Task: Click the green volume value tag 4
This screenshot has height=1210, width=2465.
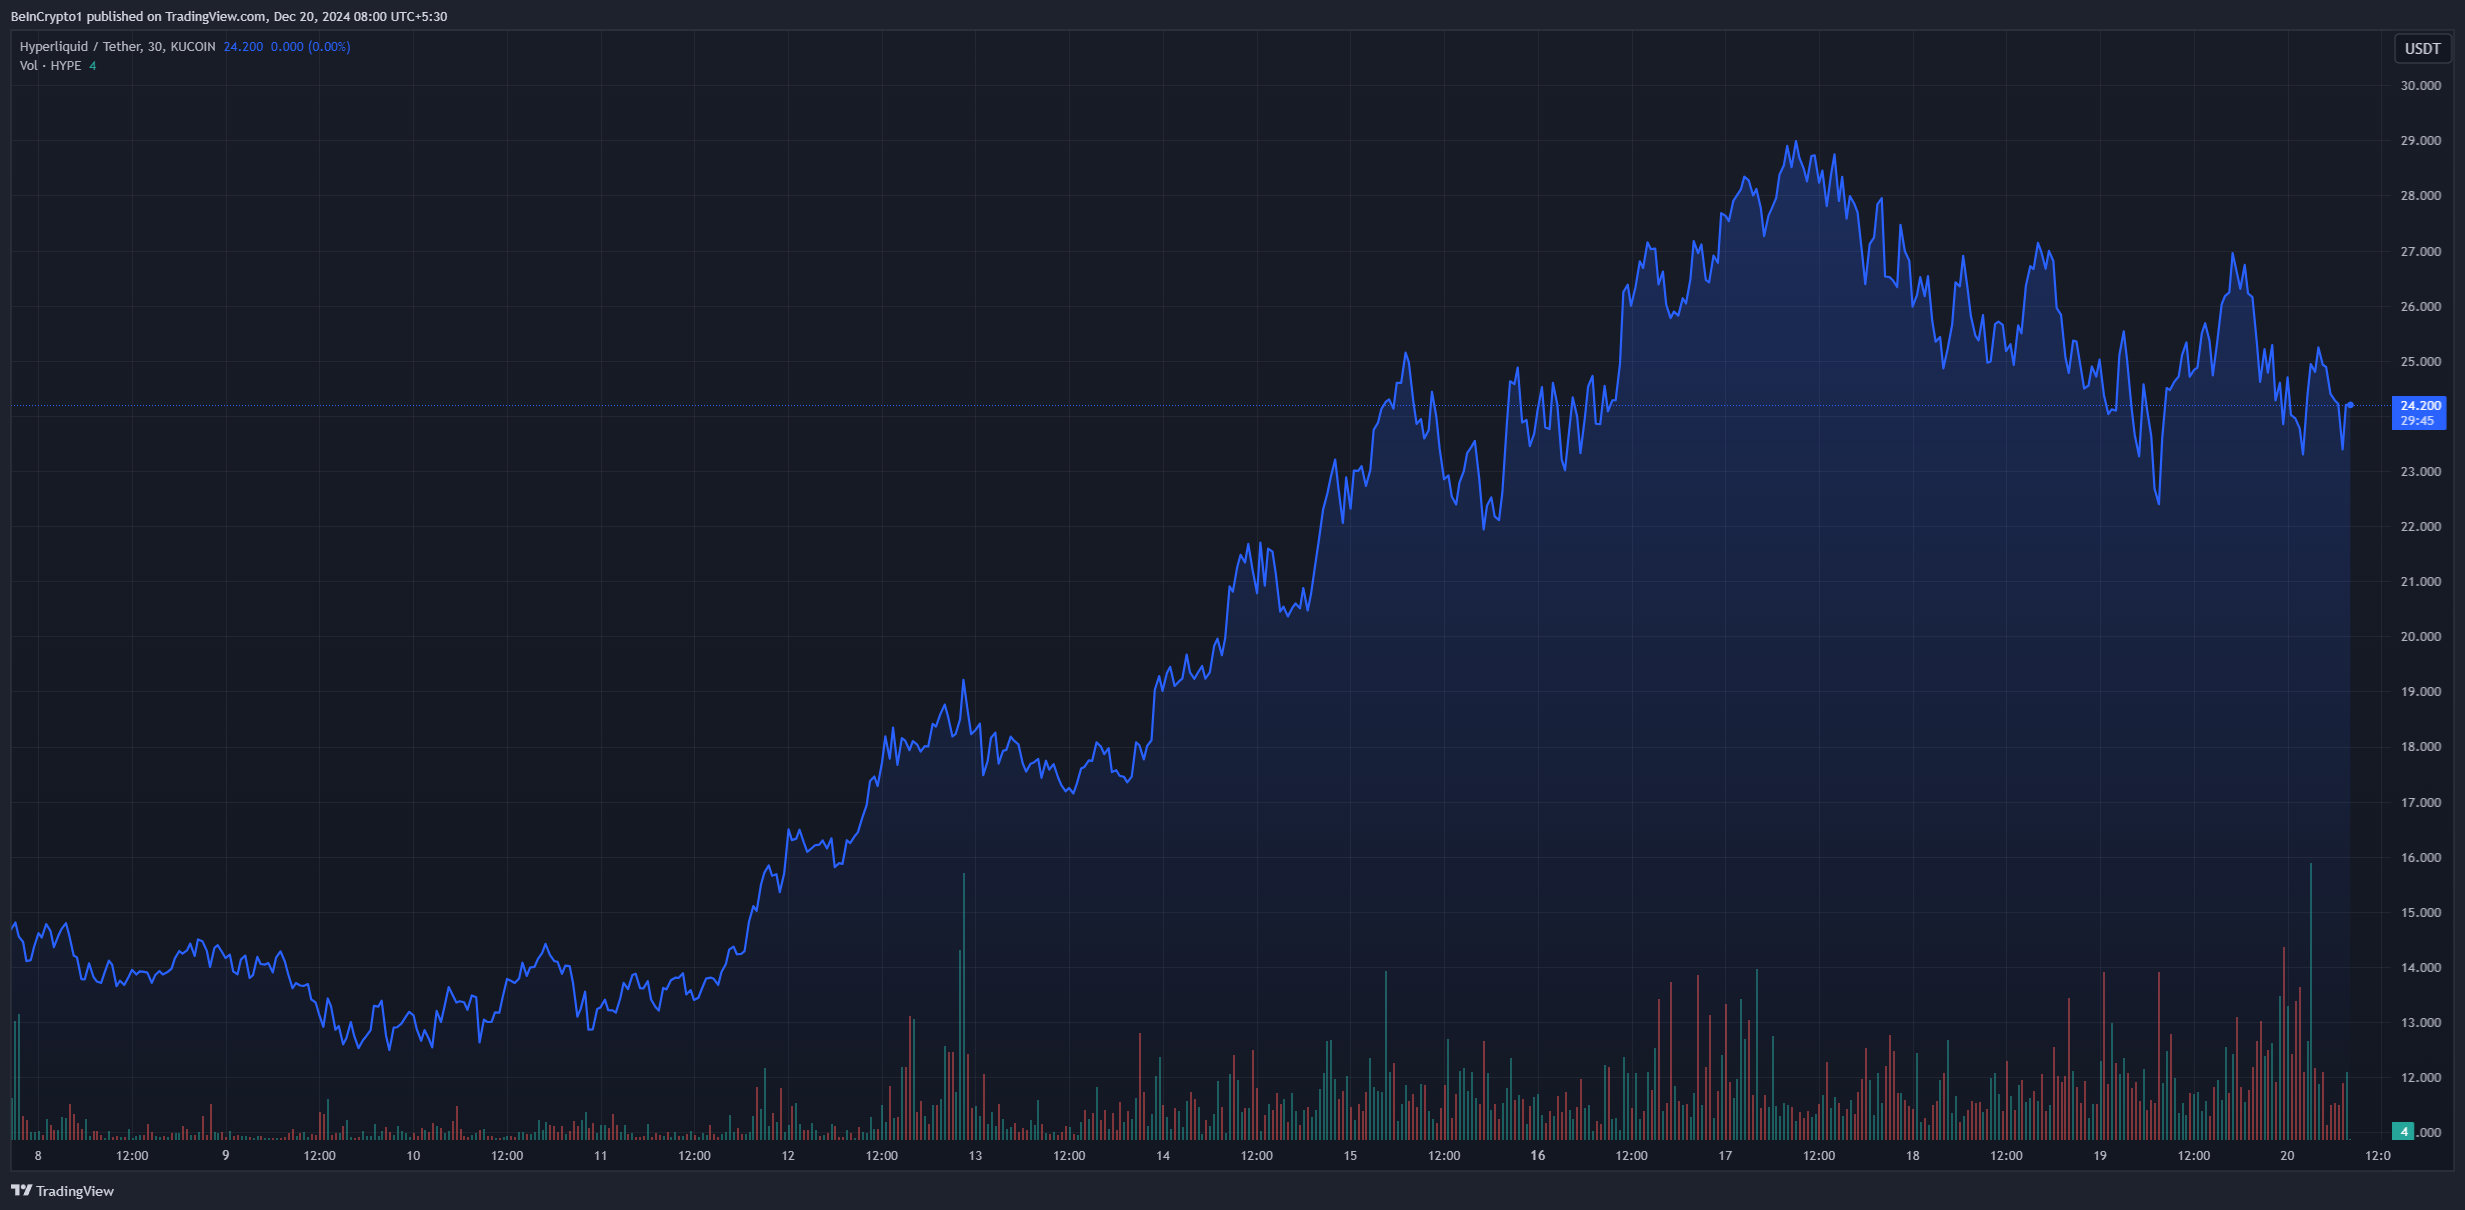Action: point(2403,1131)
